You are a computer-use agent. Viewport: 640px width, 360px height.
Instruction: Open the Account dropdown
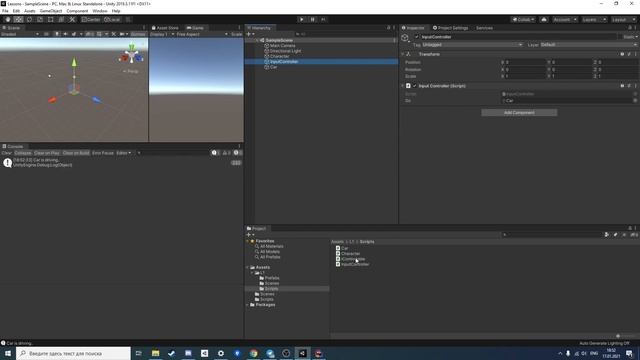pos(565,19)
